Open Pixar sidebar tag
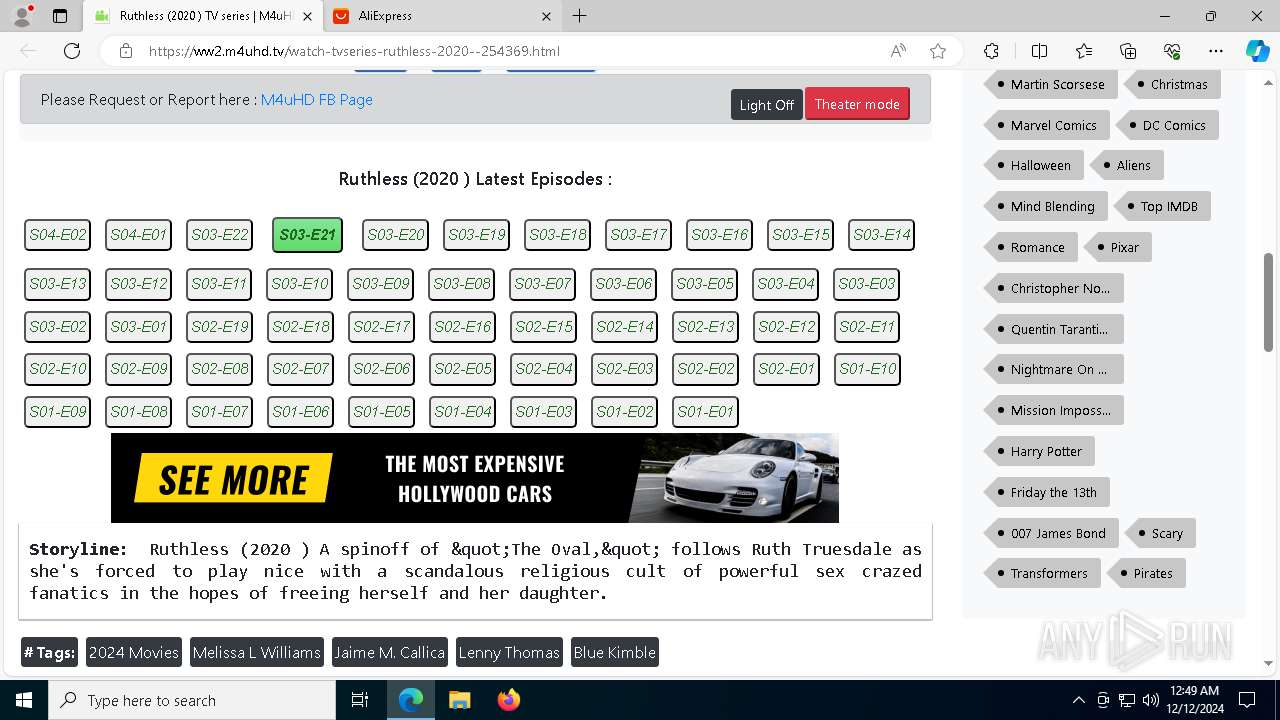 1117,248
